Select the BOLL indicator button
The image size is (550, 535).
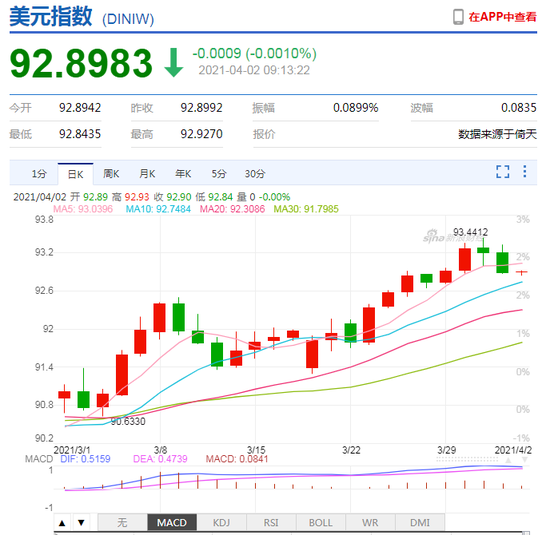[321, 523]
